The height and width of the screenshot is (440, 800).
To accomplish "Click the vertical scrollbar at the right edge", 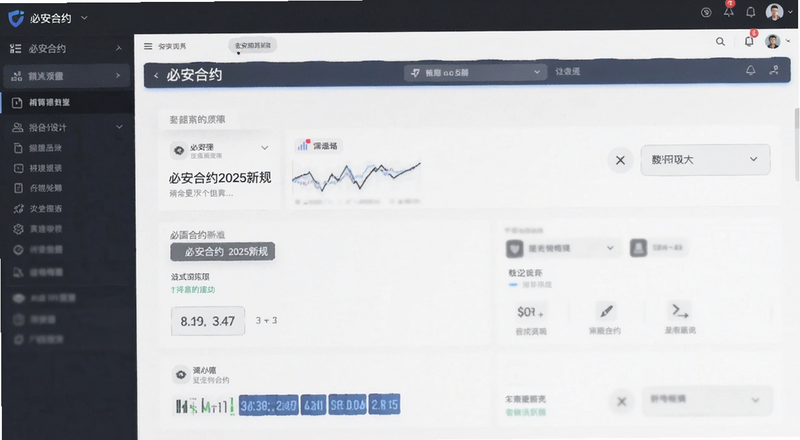I will (796, 144).
